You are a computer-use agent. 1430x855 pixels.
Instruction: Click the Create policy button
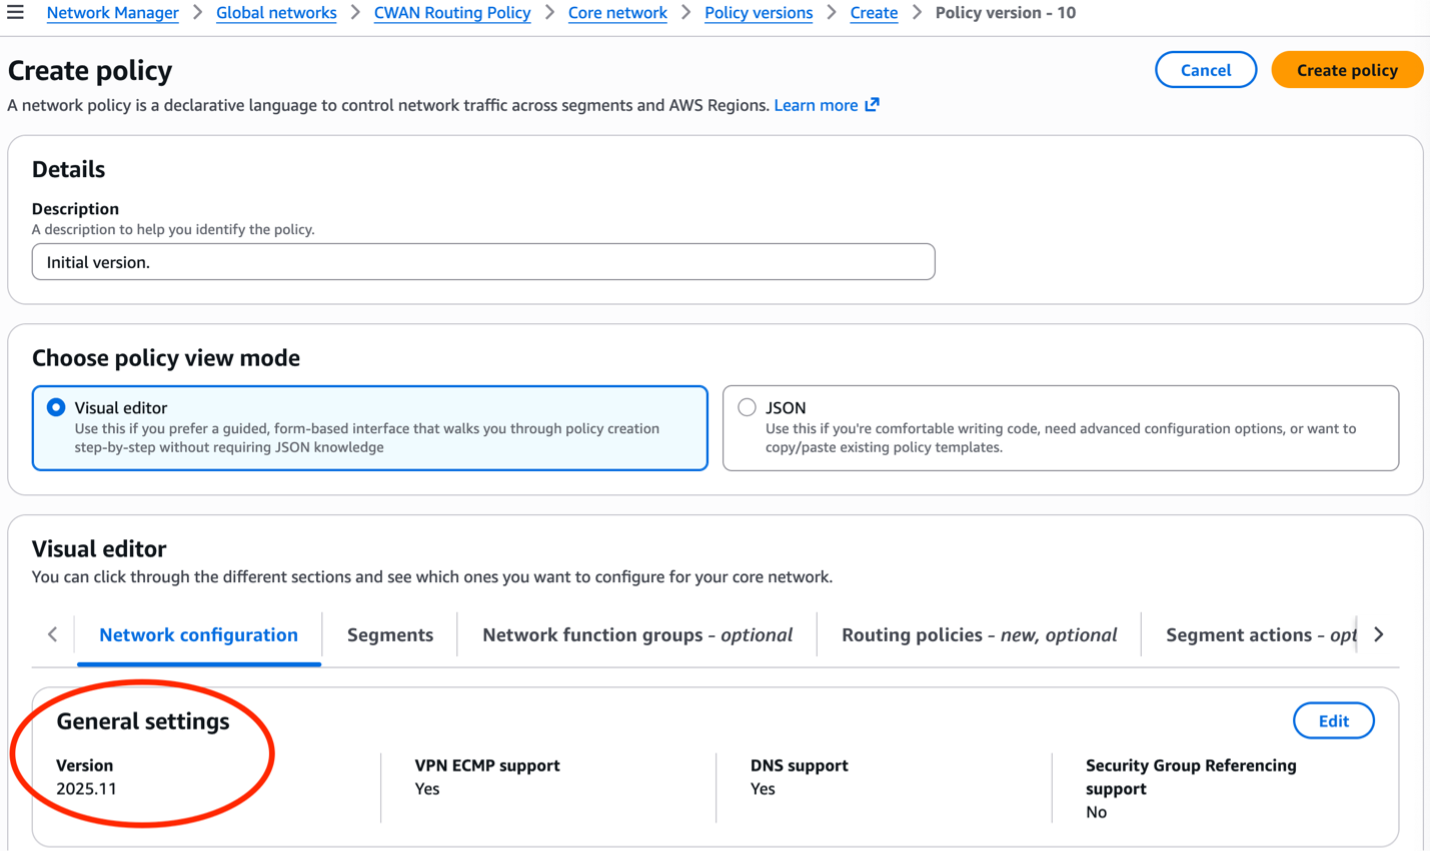[x=1346, y=69]
